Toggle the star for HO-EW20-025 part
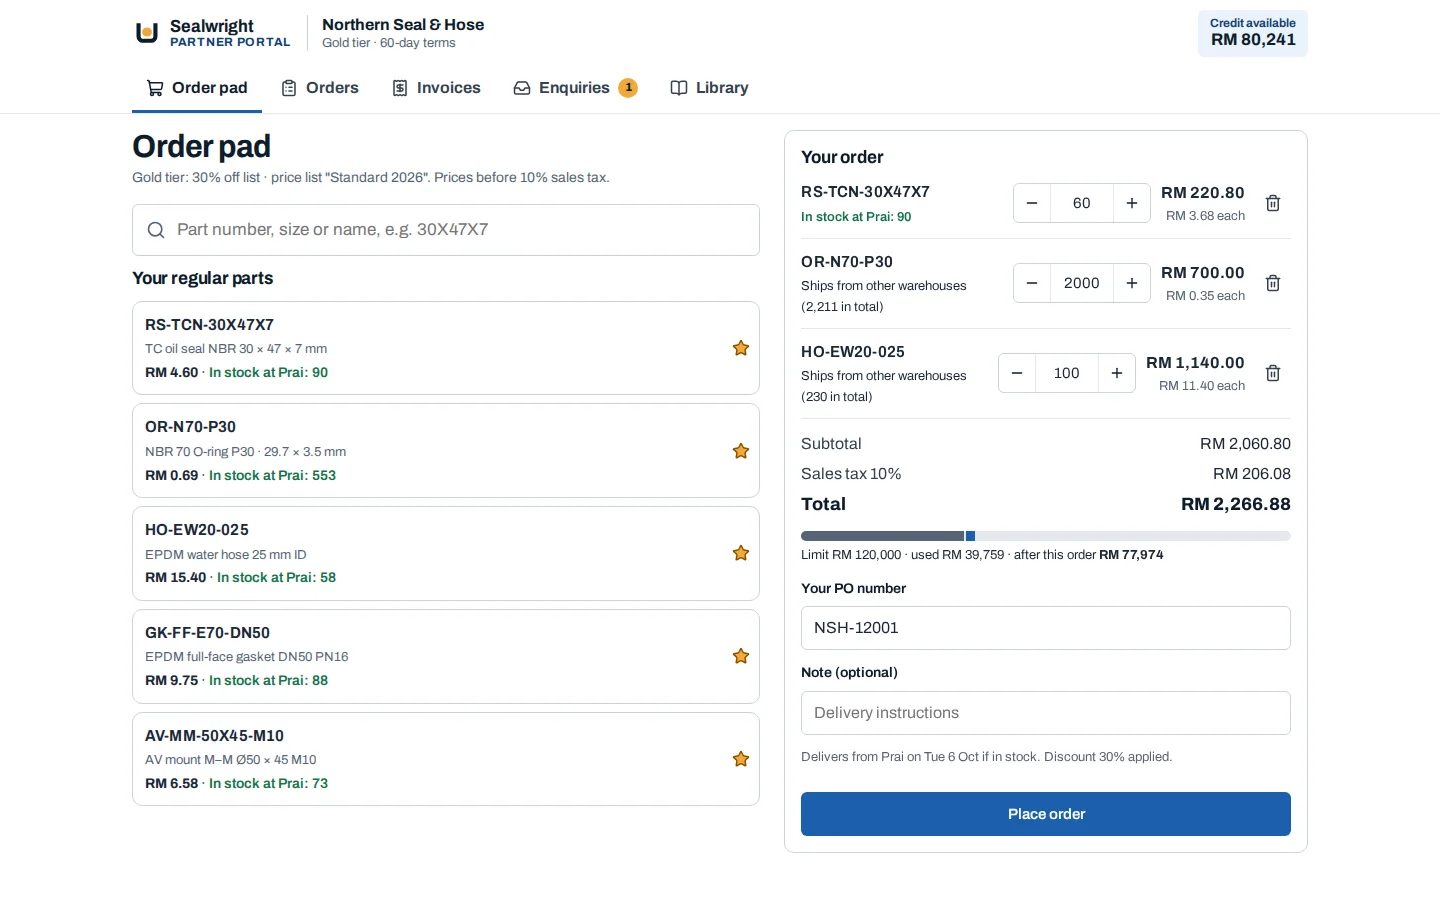 (741, 553)
